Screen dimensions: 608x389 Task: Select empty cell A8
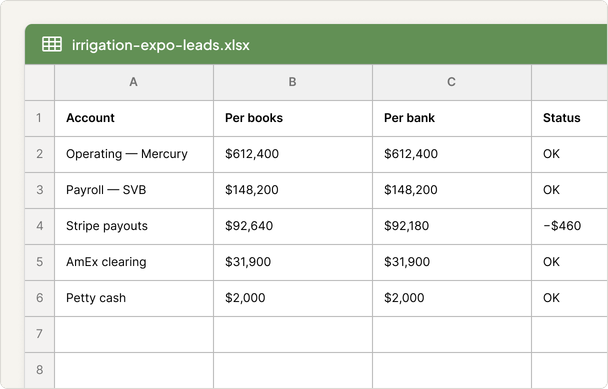134,370
